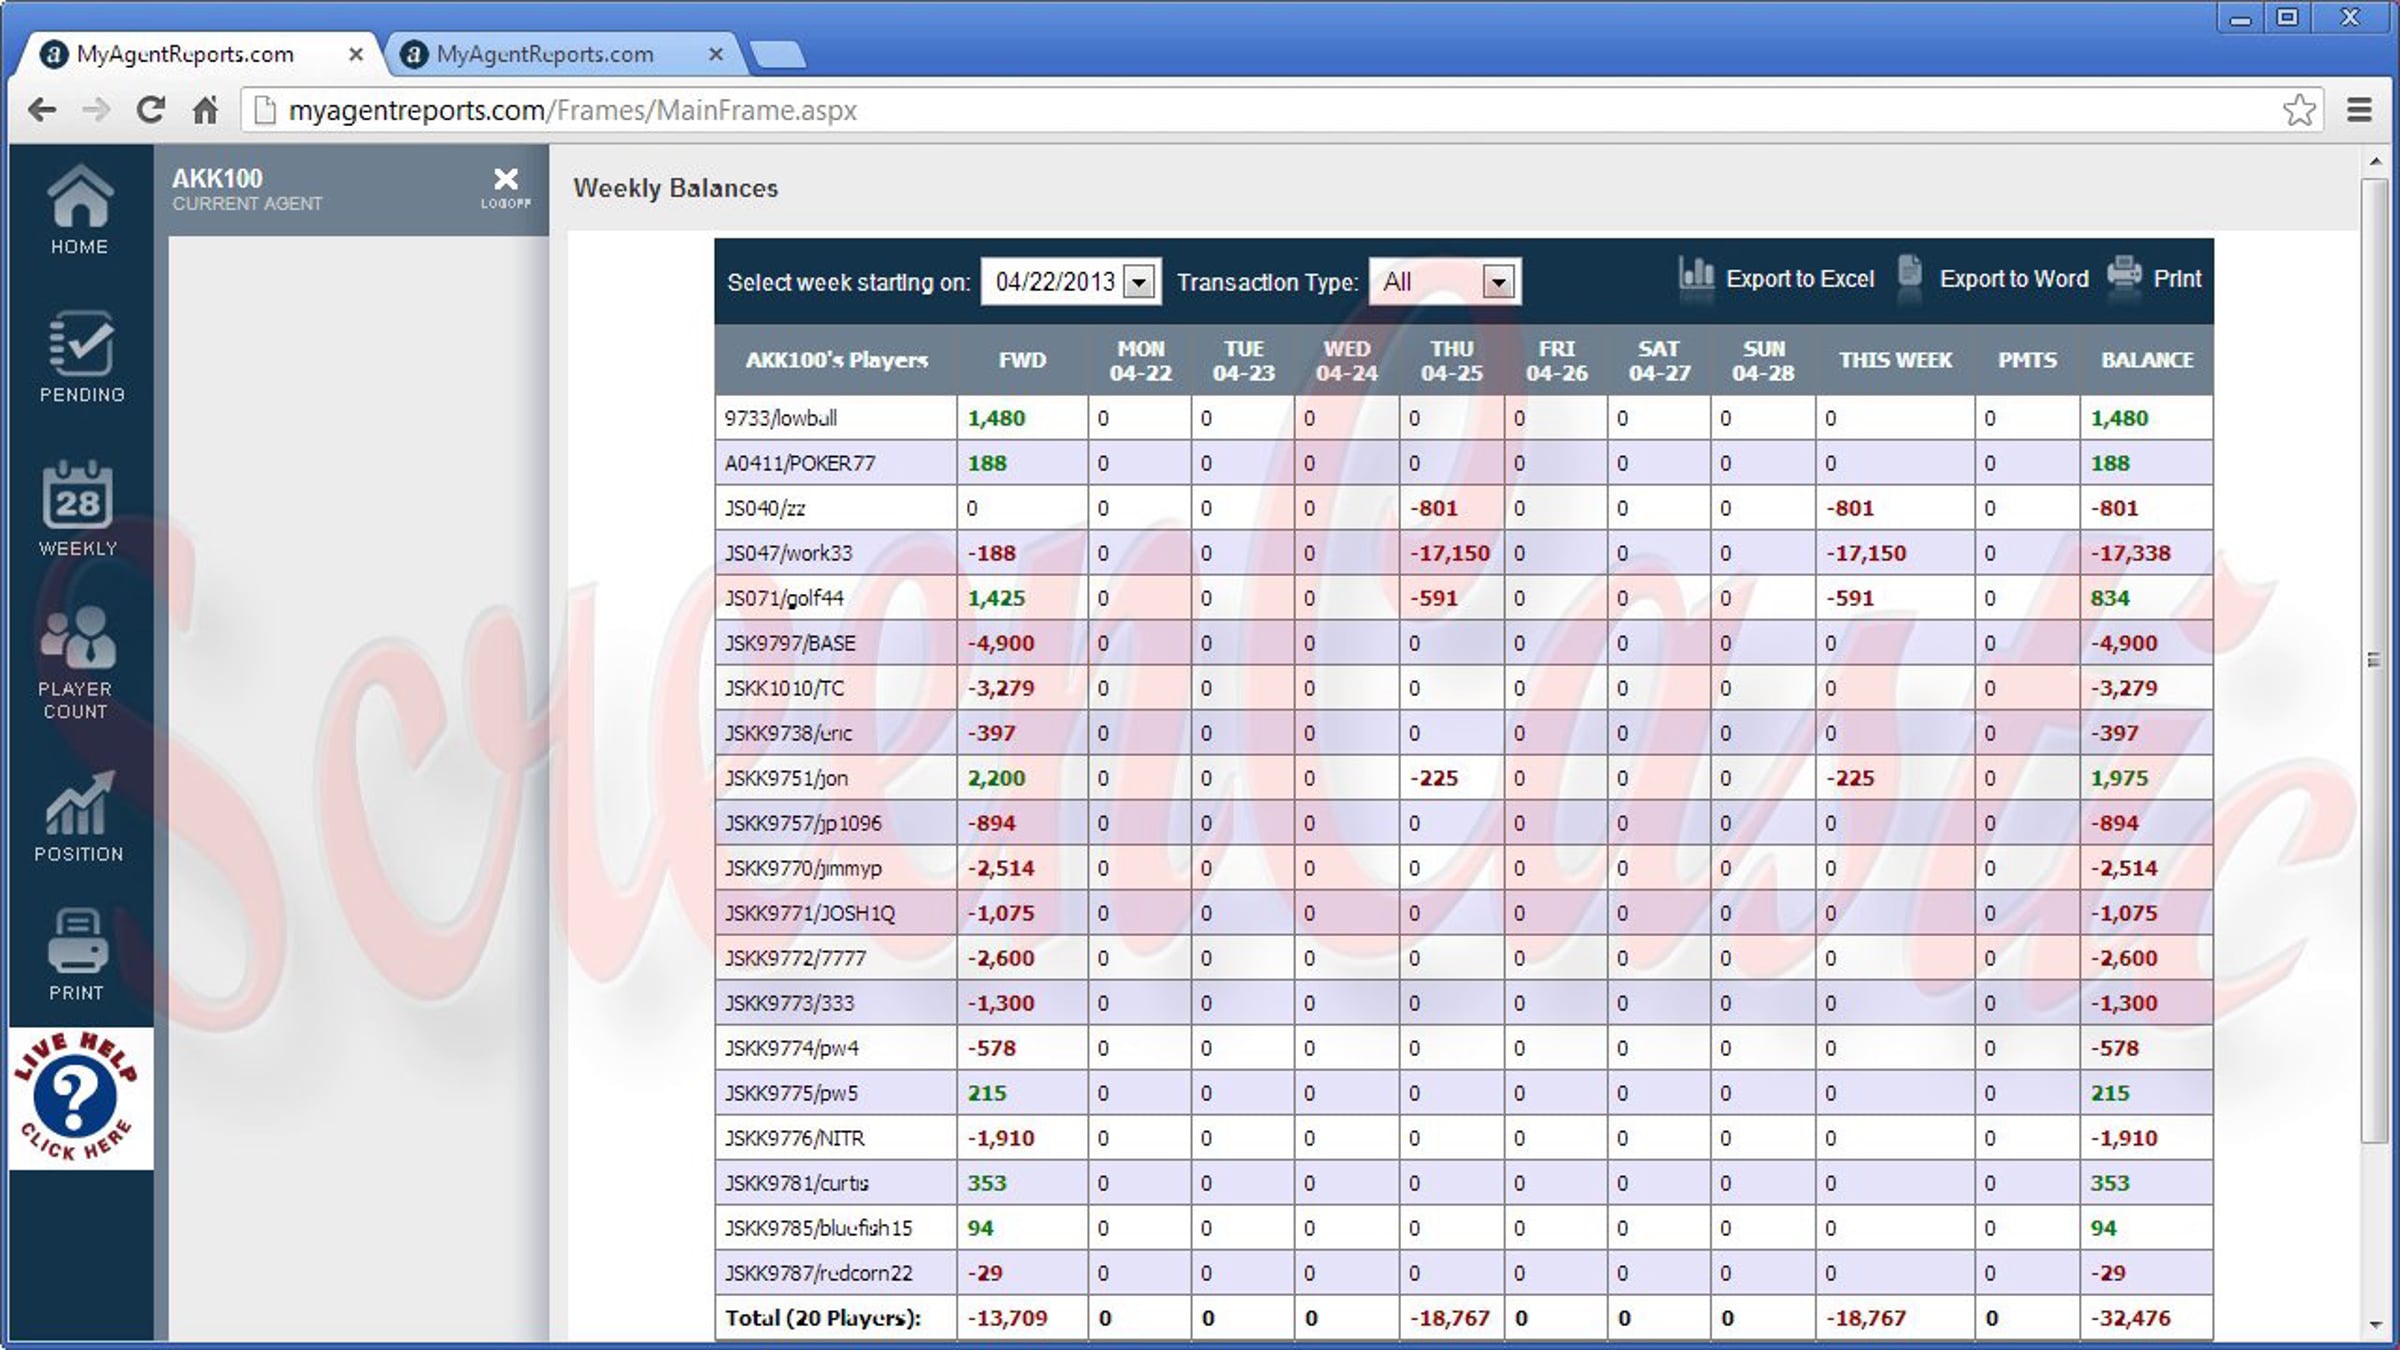
Task: Bookmark this page with star icon
Action: [2299, 110]
